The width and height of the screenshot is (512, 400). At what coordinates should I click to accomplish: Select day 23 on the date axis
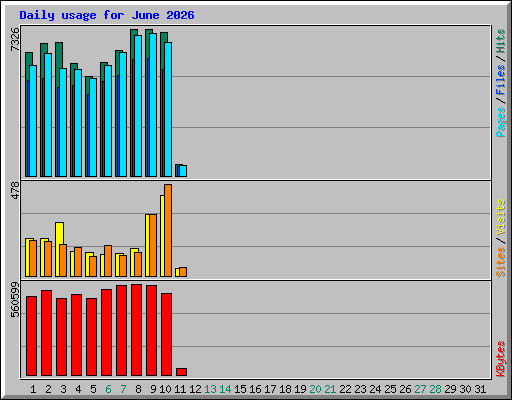pyautogui.click(x=360, y=389)
